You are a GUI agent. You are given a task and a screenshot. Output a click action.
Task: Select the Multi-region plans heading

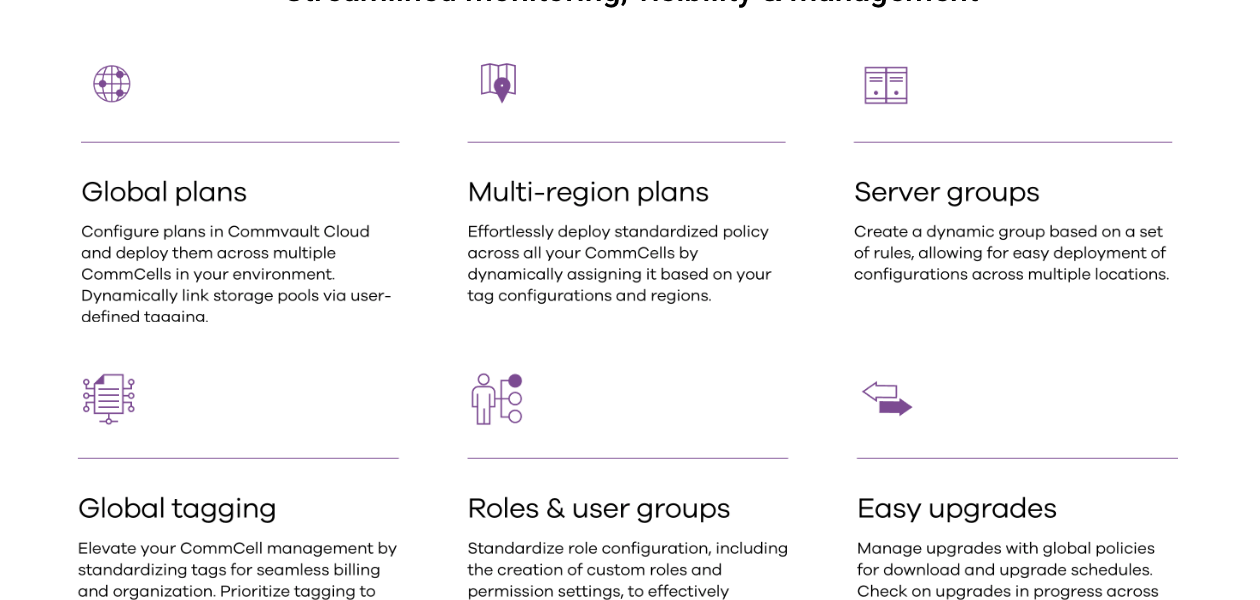(x=588, y=192)
